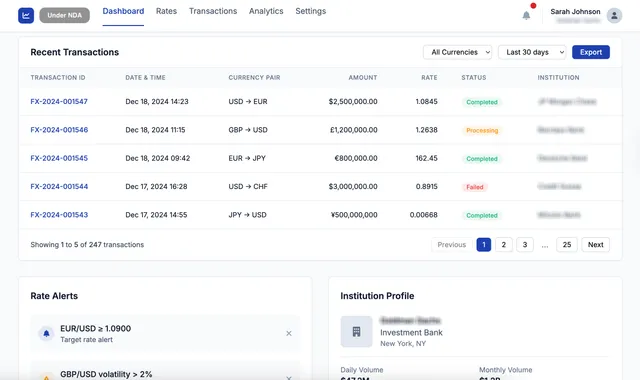Click the Currency Pair column header
This screenshot has height=380, width=640.
coord(254,78)
